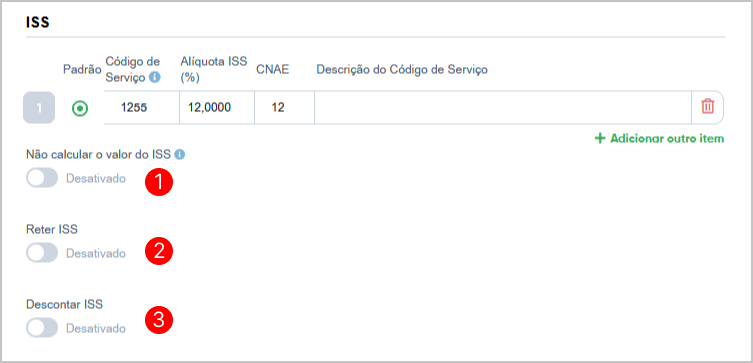The image size is (753, 363).
Task: Activate the Descontar ISS switch
Action: tap(42, 328)
